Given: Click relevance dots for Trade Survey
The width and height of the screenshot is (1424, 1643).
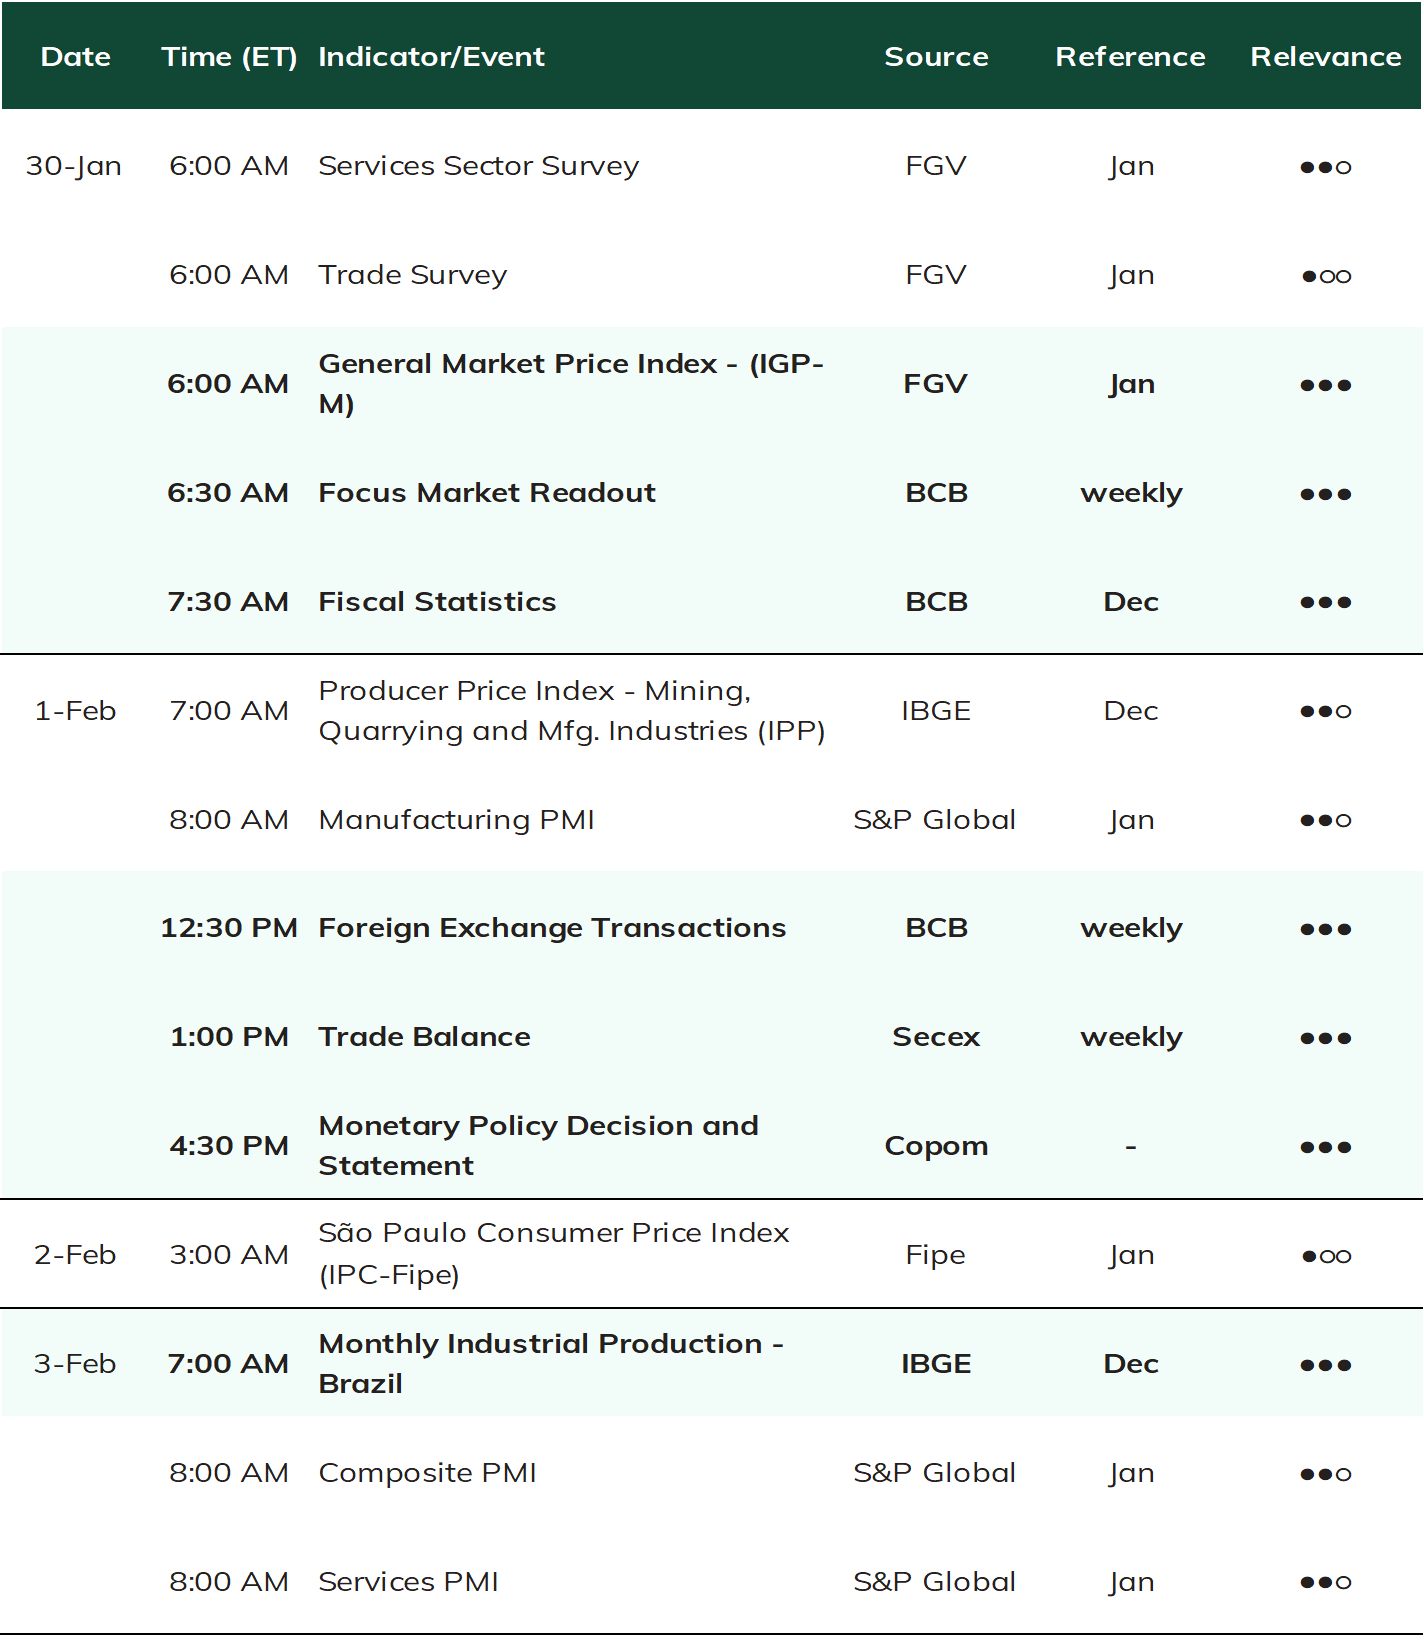Looking at the screenshot, I should [x=1325, y=276].
